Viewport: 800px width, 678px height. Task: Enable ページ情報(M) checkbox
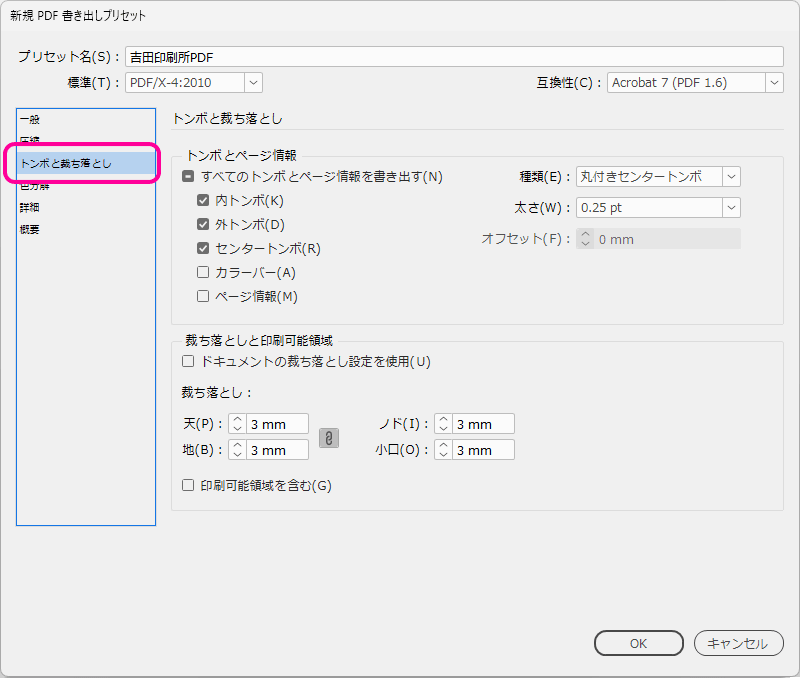(x=203, y=296)
